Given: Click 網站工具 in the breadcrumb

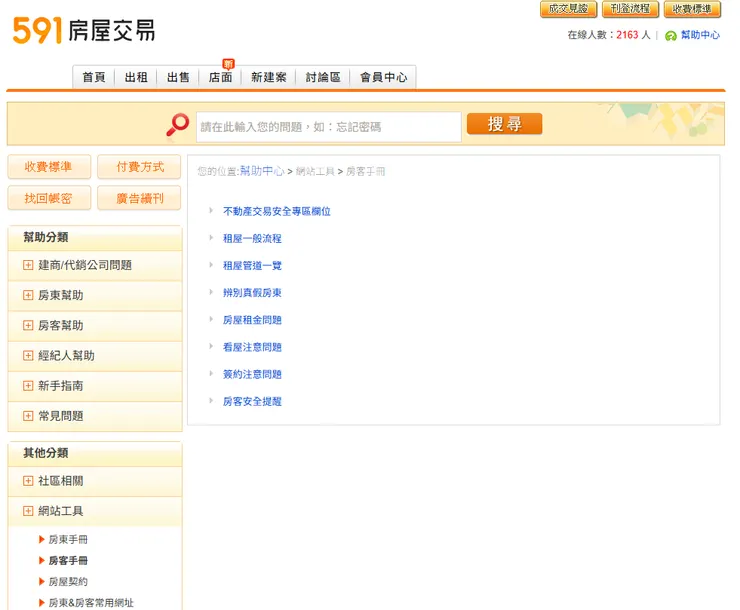Looking at the screenshot, I should point(315,172).
